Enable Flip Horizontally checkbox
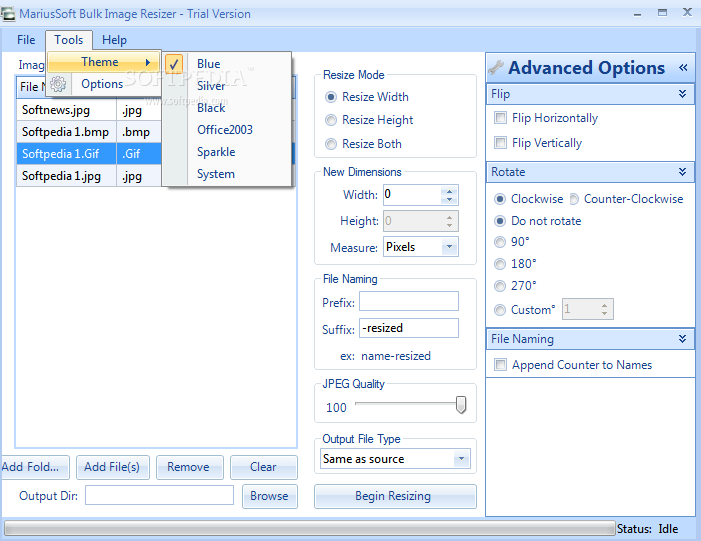 (500, 118)
